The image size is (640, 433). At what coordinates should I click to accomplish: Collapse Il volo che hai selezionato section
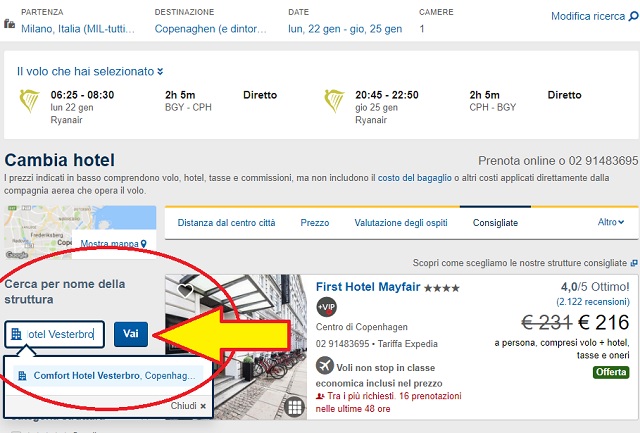pyautogui.click(x=90, y=71)
